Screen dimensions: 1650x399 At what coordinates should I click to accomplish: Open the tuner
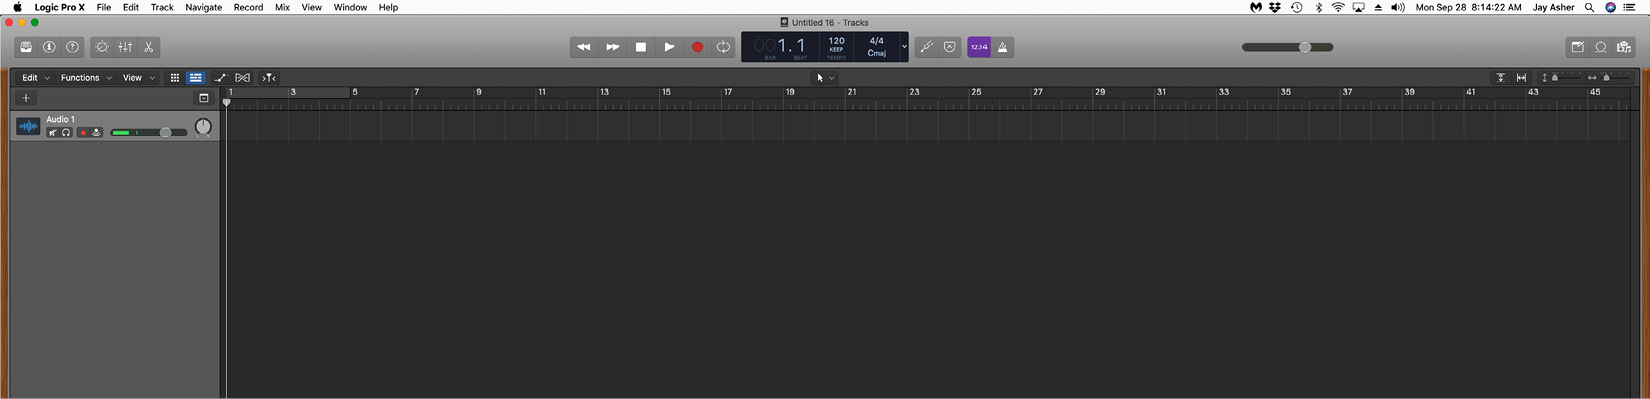coord(927,47)
